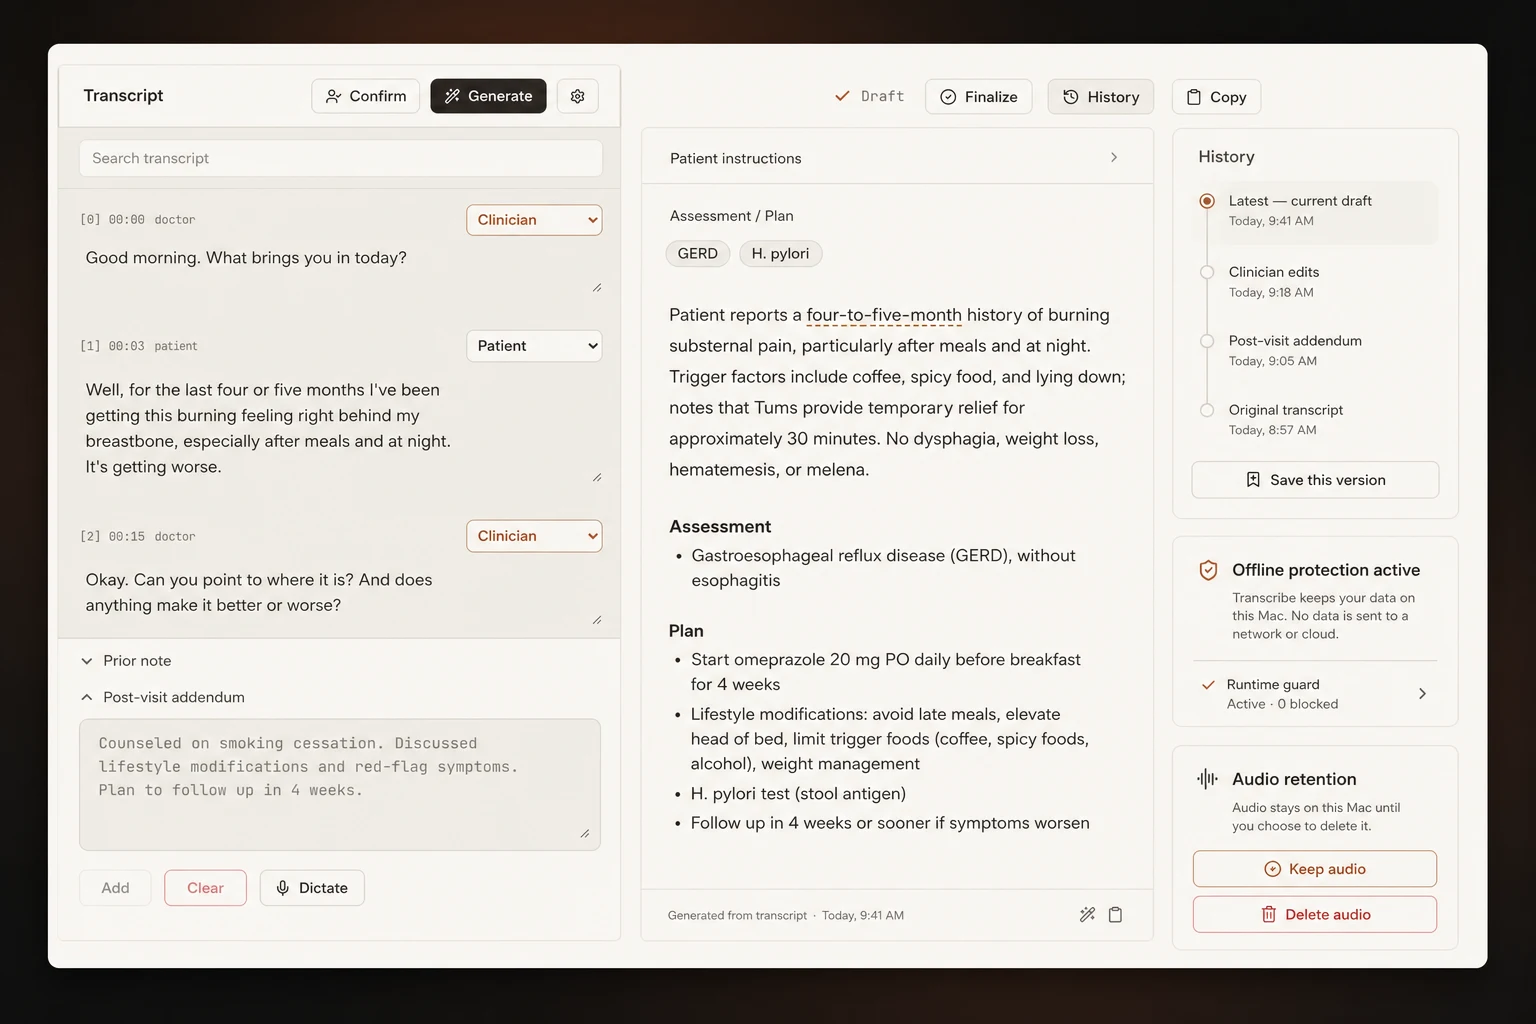Screen dimensions: 1536x1024
Task: Click the post-visit addendum text area
Action: [x=340, y=785]
